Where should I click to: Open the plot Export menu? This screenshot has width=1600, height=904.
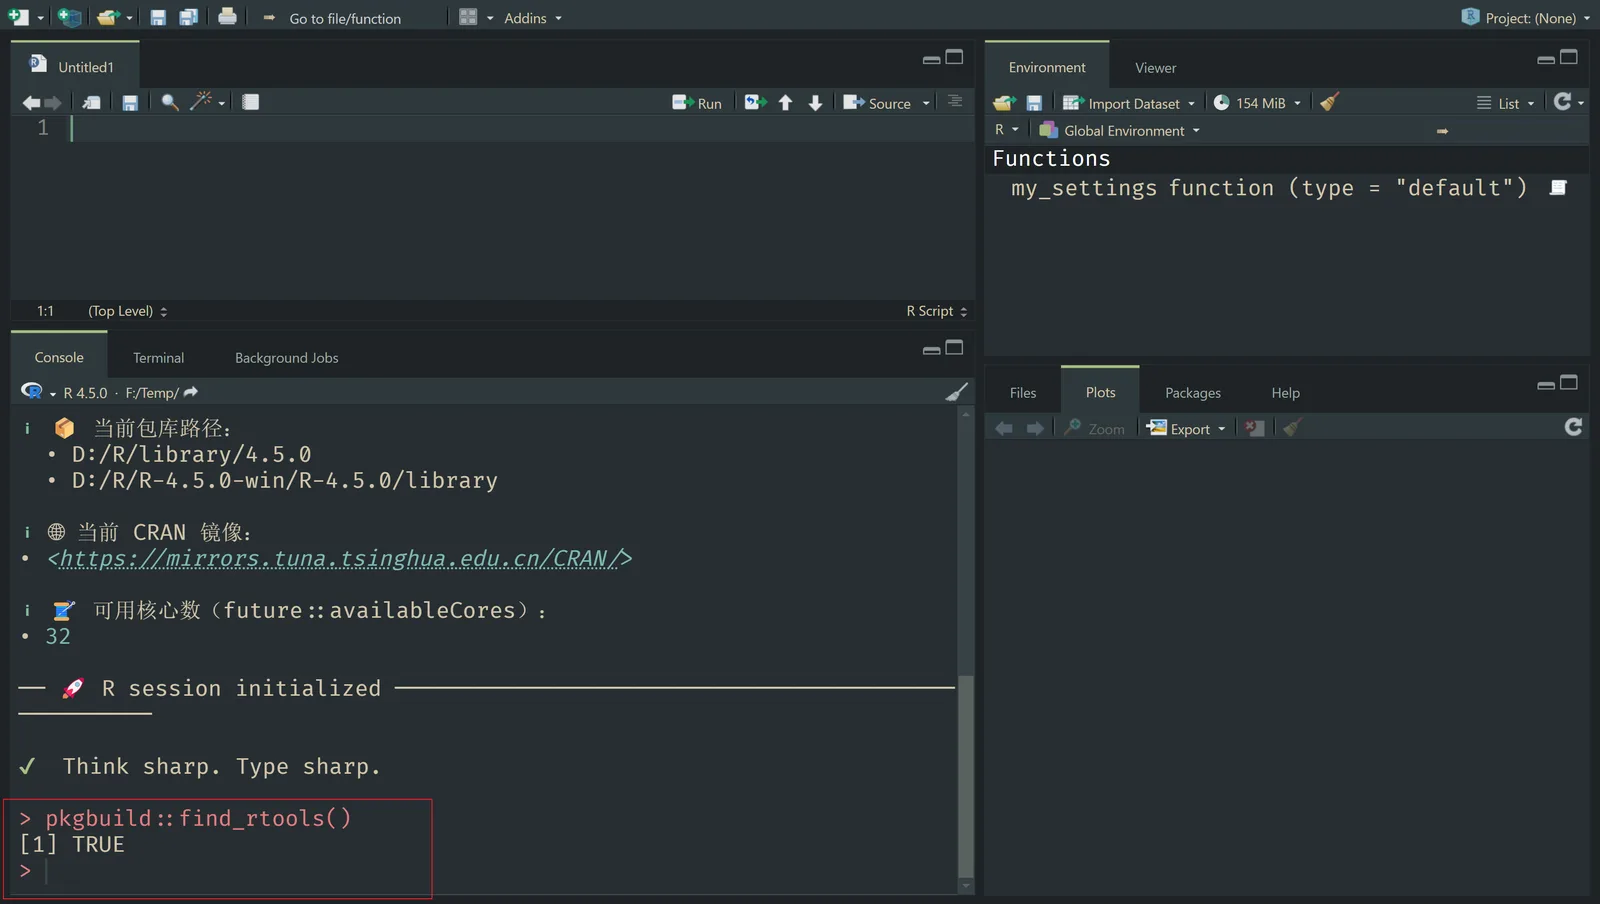[x=1186, y=429]
